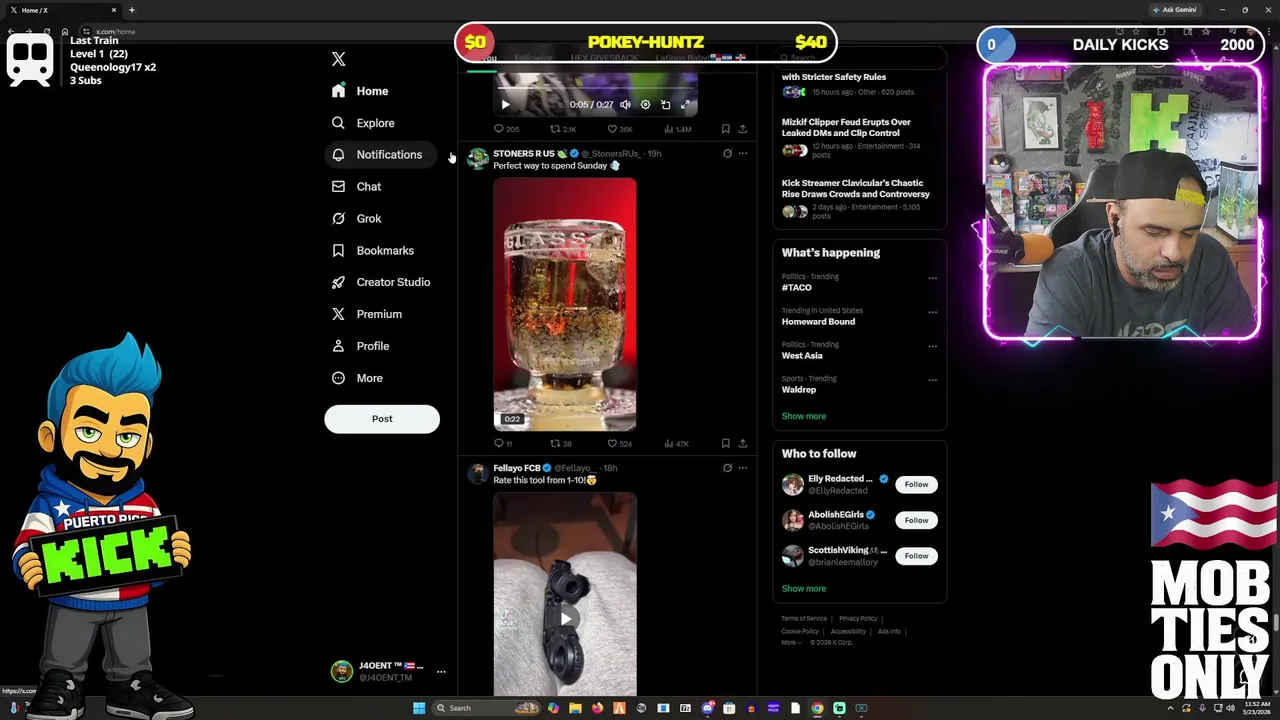Like the post with 36K likes
Screen dimensions: 1280x720
tap(620, 129)
